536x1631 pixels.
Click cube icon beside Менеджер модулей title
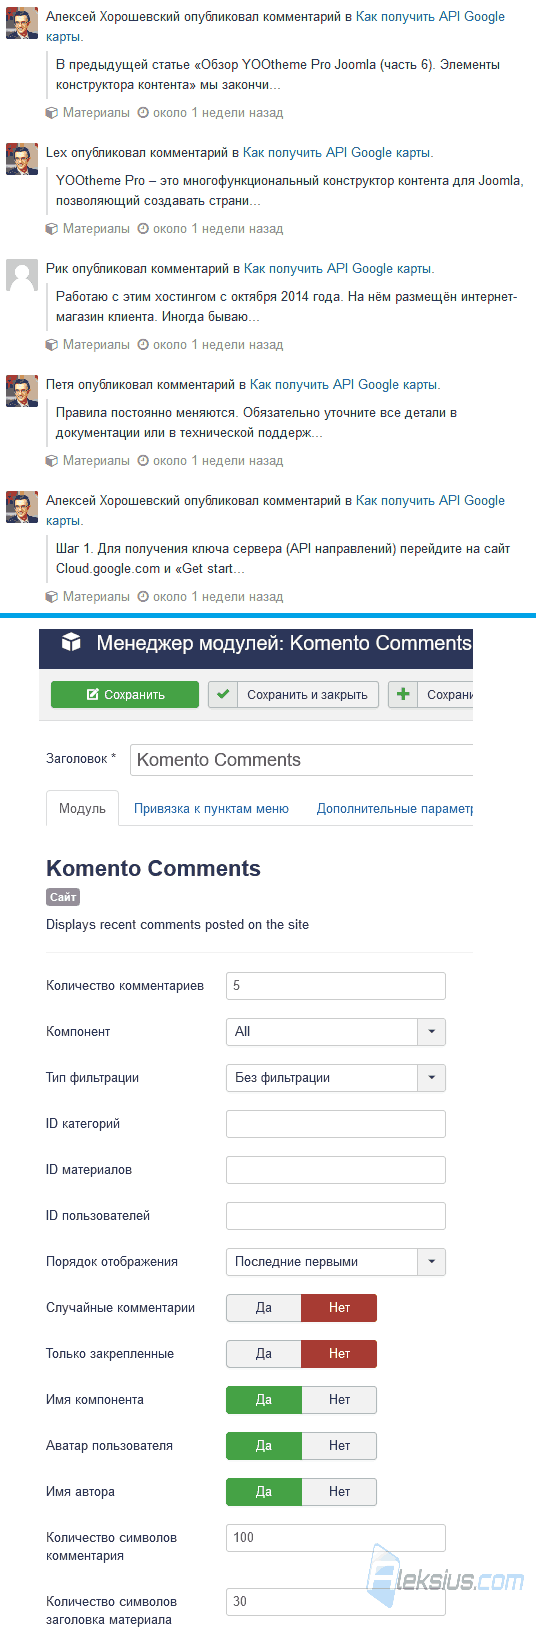71,642
